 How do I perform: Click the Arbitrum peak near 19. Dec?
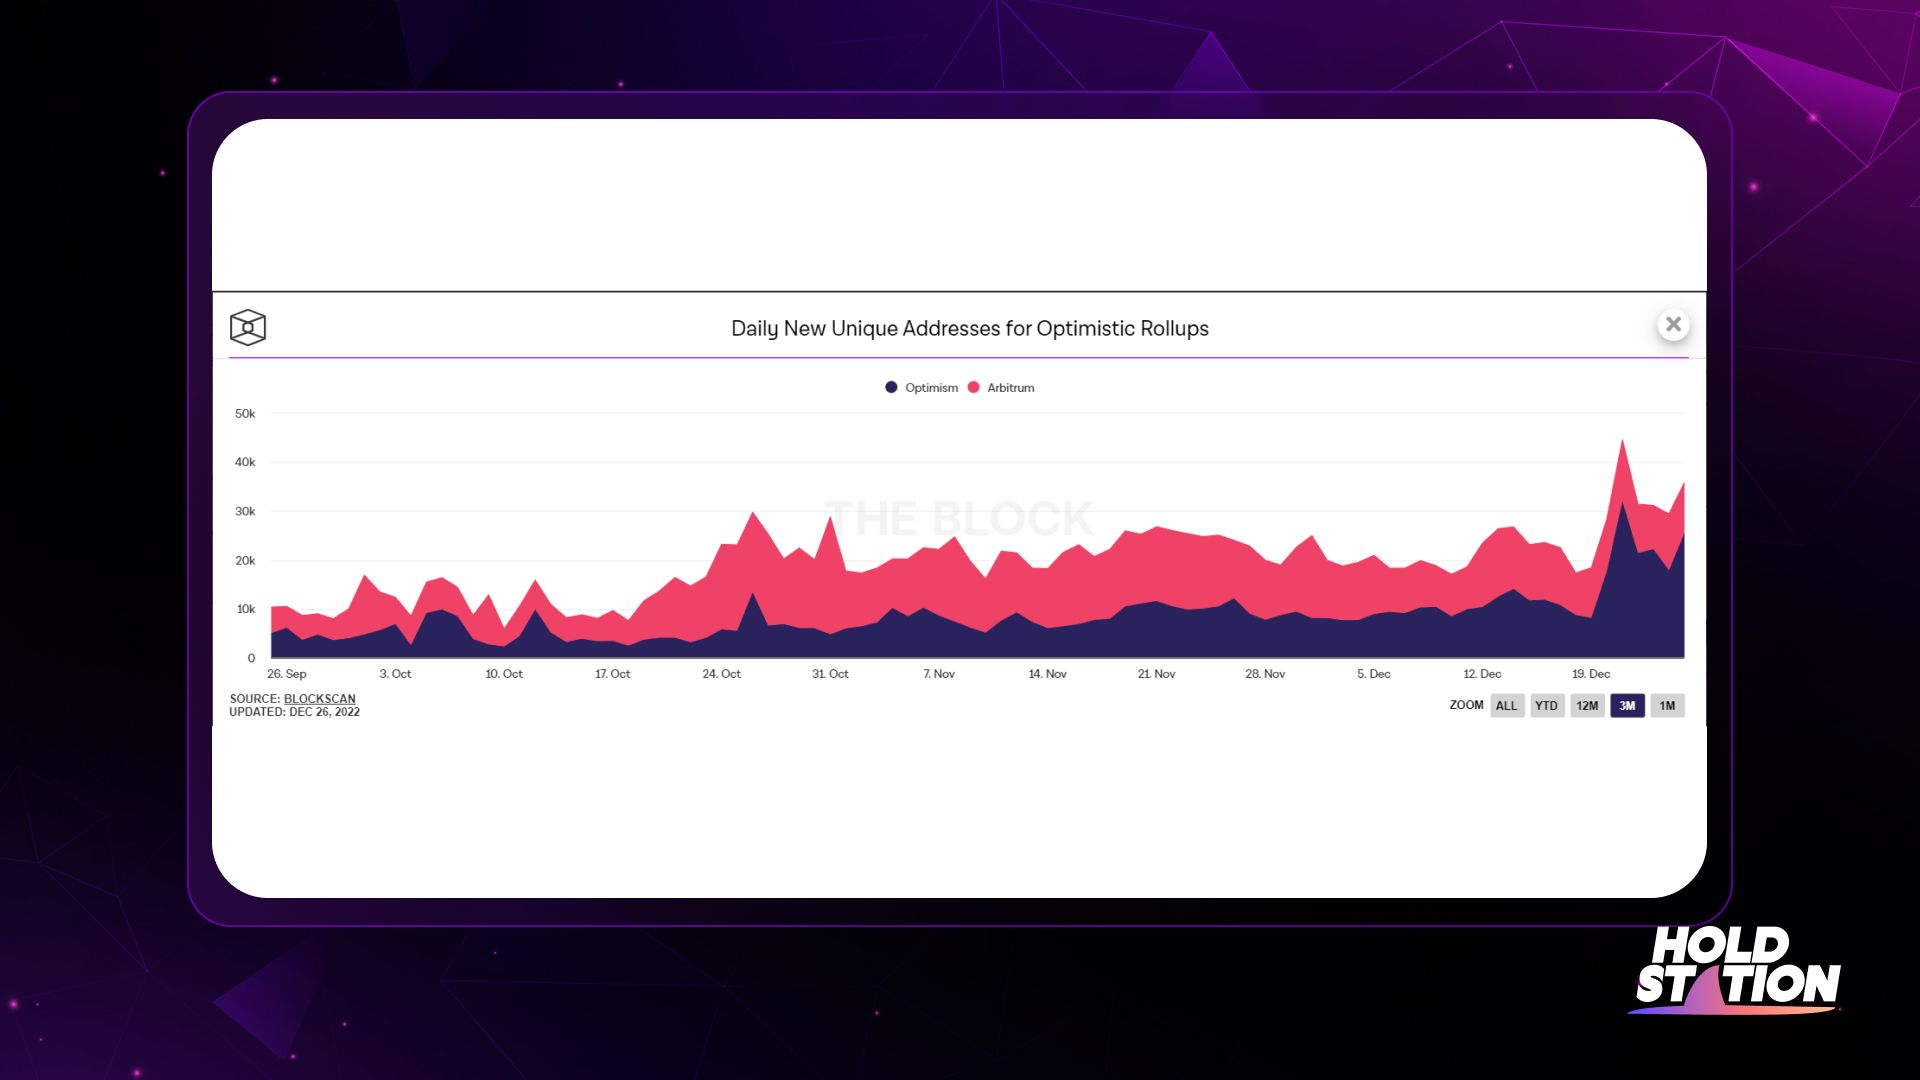(1622, 442)
